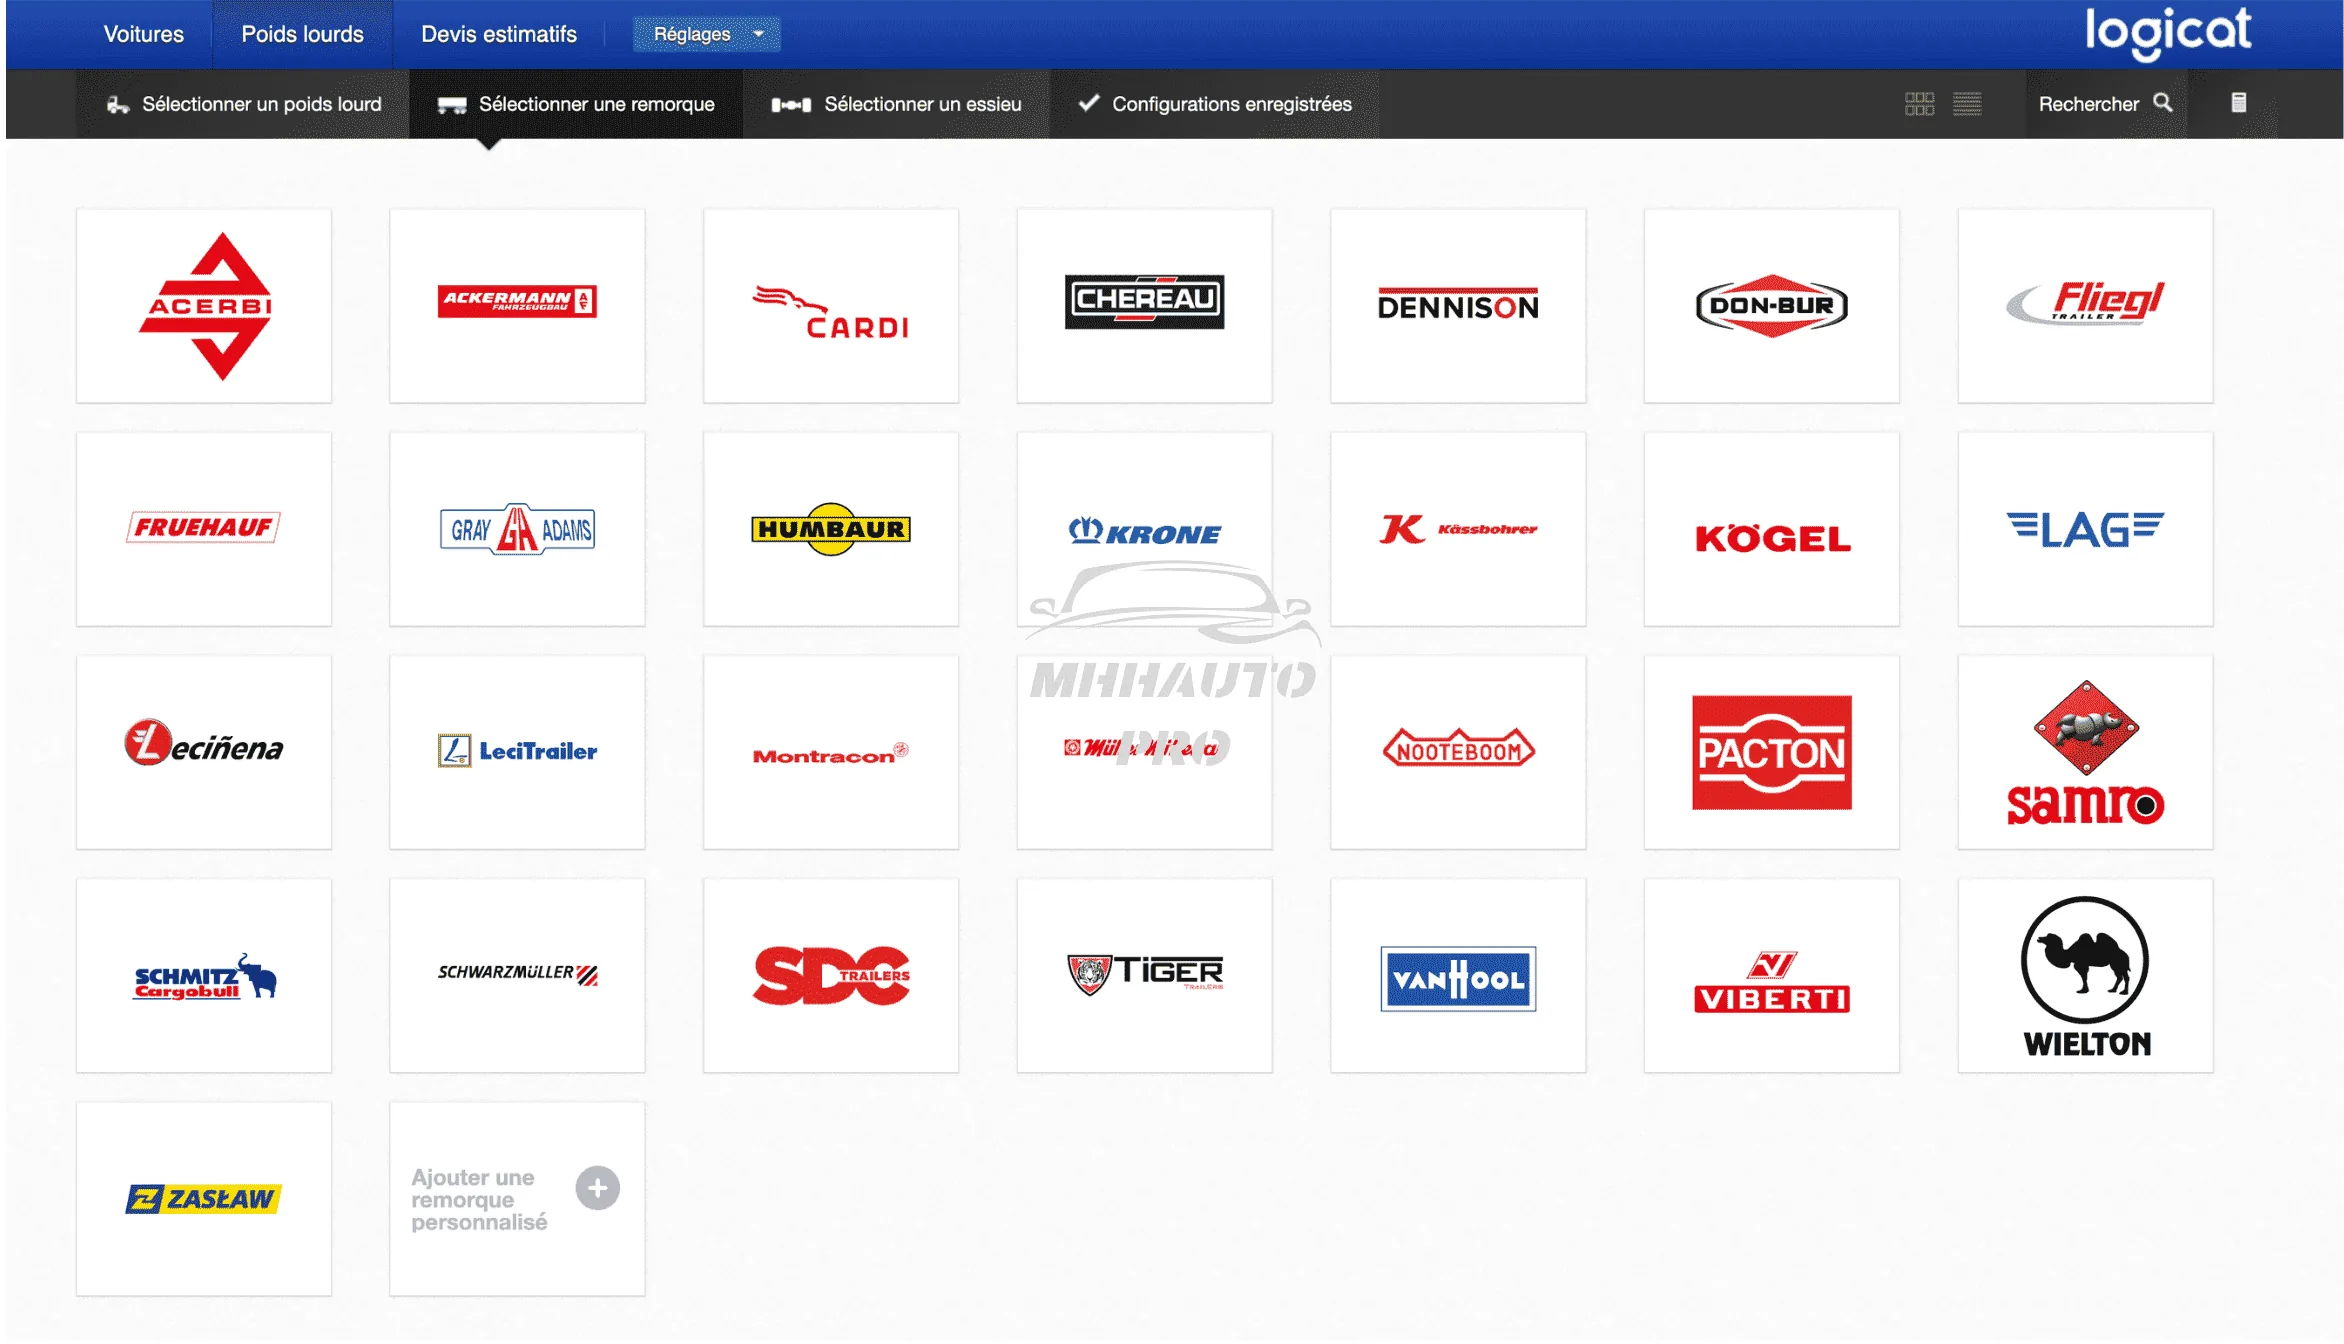Image resolution: width=2344 pixels, height=1344 pixels.
Task: Select the Poids lourds tab
Action: click(x=302, y=34)
